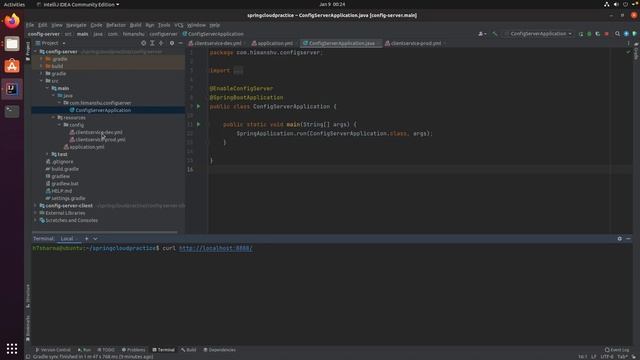Open the Build tool window button

(x=189, y=350)
